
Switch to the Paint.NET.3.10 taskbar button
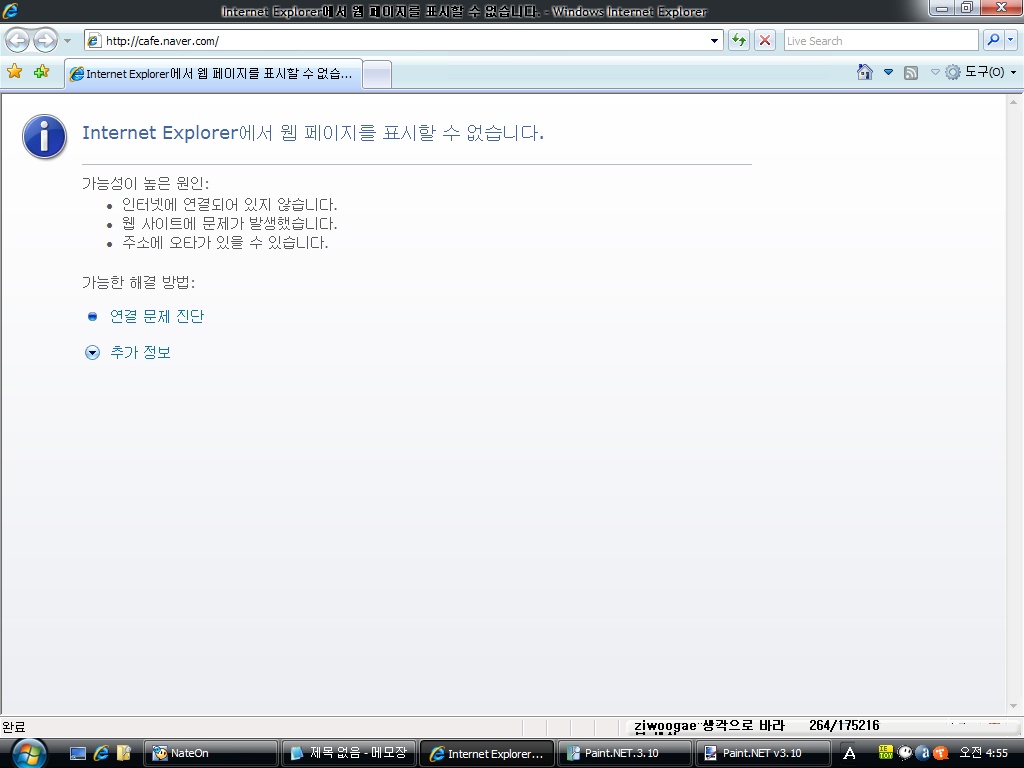click(x=626, y=753)
